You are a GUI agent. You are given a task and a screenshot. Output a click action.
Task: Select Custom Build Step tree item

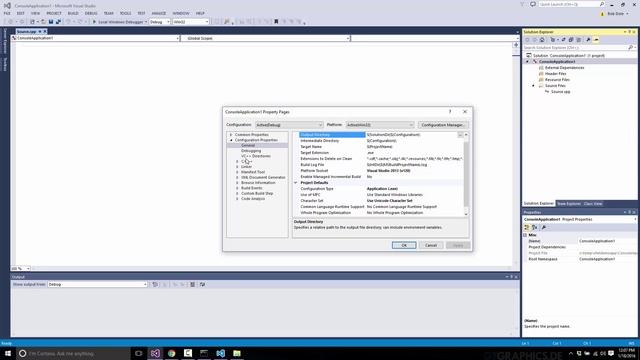click(257, 193)
